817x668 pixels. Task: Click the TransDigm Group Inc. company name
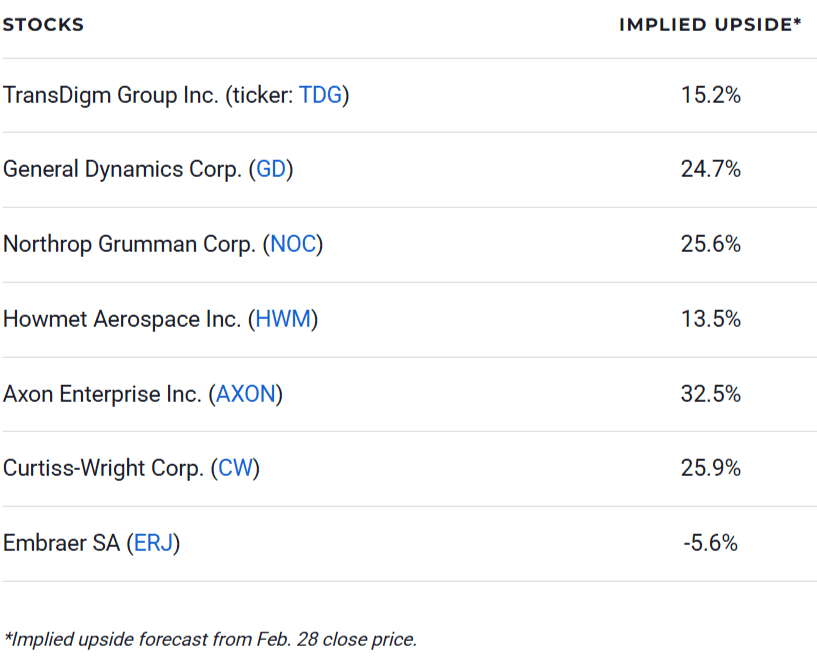tap(110, 95)
